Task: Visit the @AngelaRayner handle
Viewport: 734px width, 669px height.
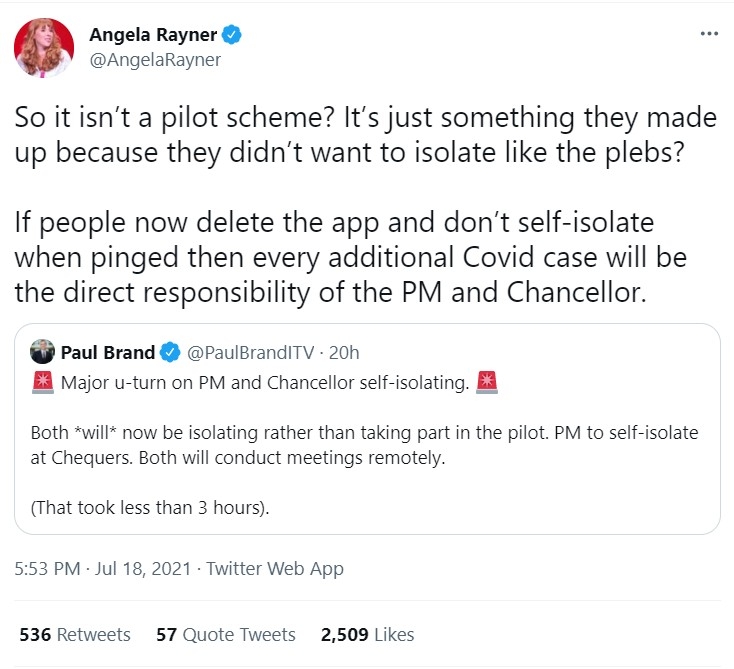Action: click(x=155, y=59)
